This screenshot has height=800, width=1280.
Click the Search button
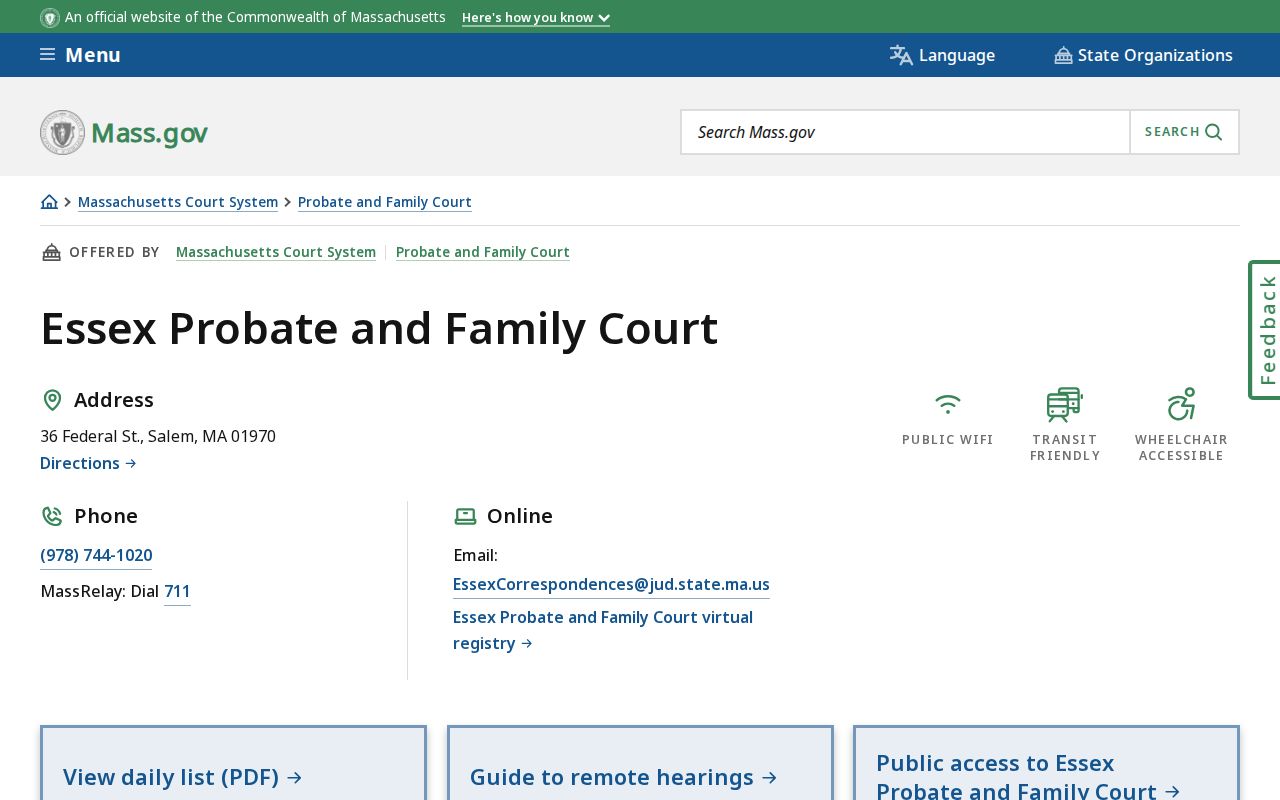click(x=1184, y=132)
